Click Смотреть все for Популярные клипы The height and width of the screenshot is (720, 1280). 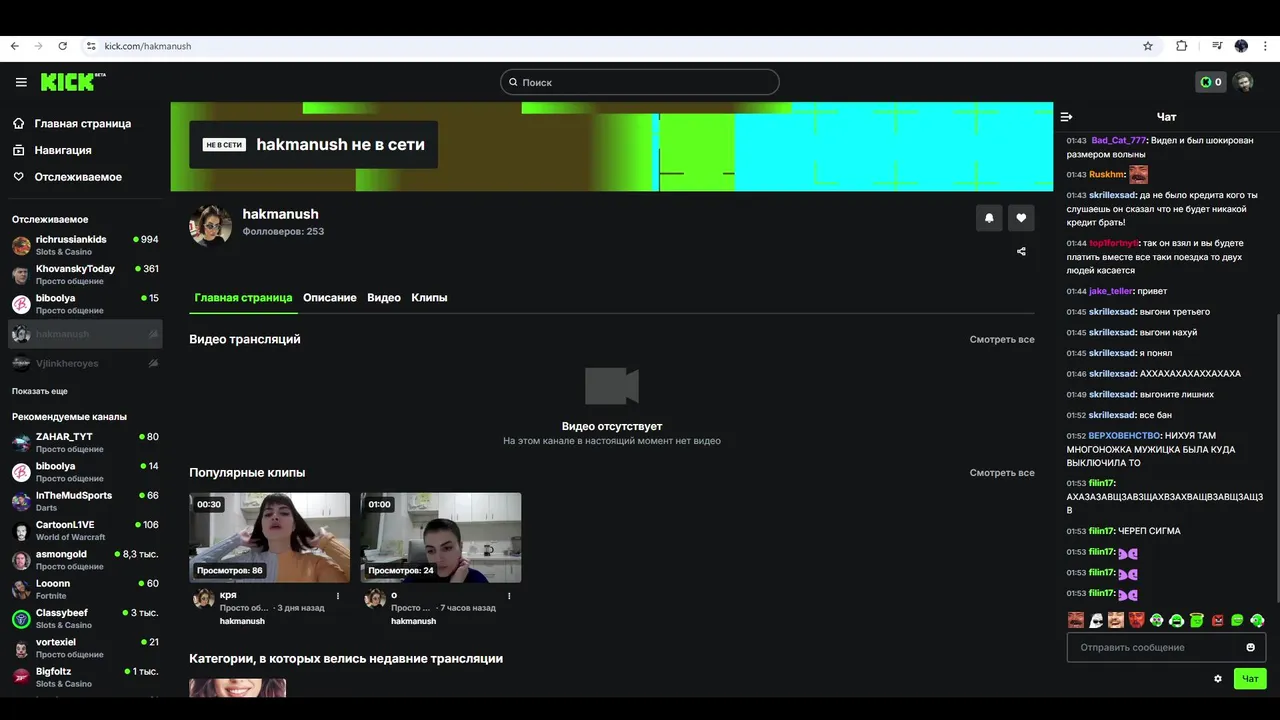click(x=1002, y=473)
